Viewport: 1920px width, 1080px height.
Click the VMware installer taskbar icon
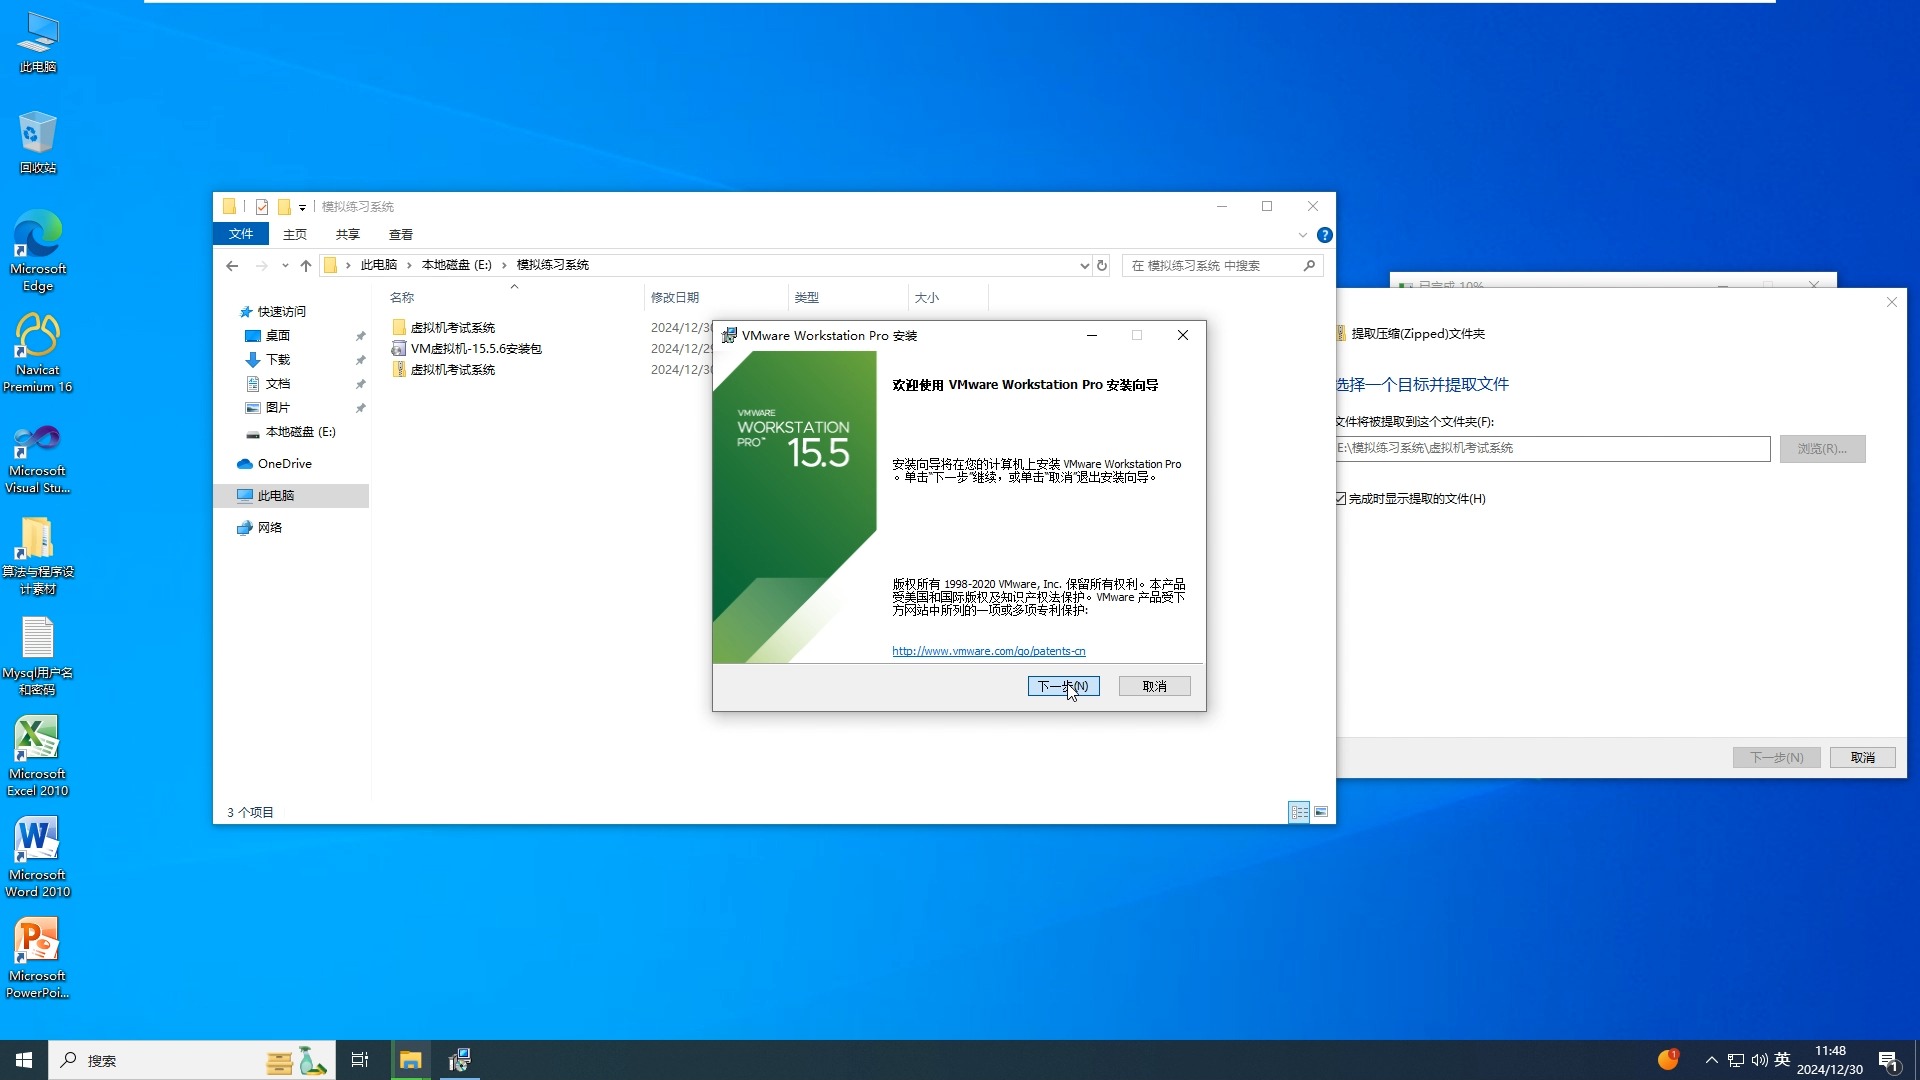coord(459,1060)
